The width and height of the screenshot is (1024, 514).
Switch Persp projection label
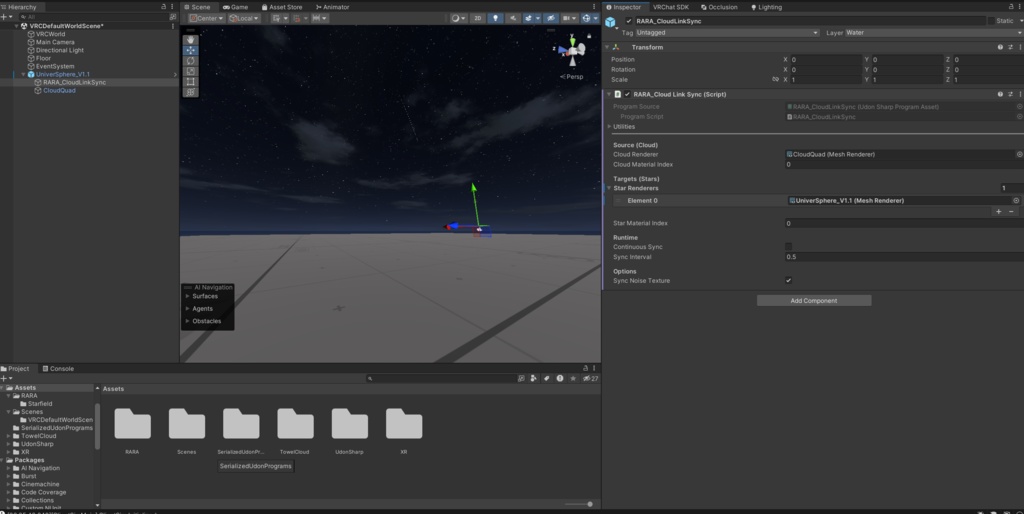click(571, 76)
